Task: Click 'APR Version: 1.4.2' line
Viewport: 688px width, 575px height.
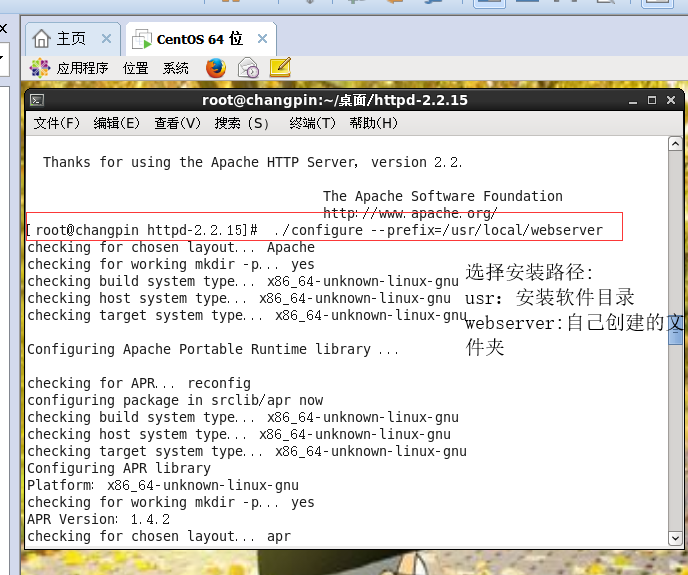Action: (98, 519)
